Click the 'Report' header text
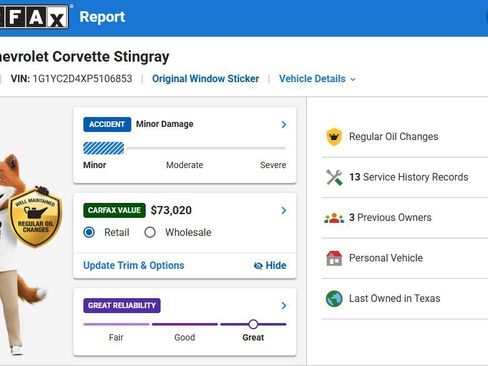The image size is (488, 366). click(102, 17)
